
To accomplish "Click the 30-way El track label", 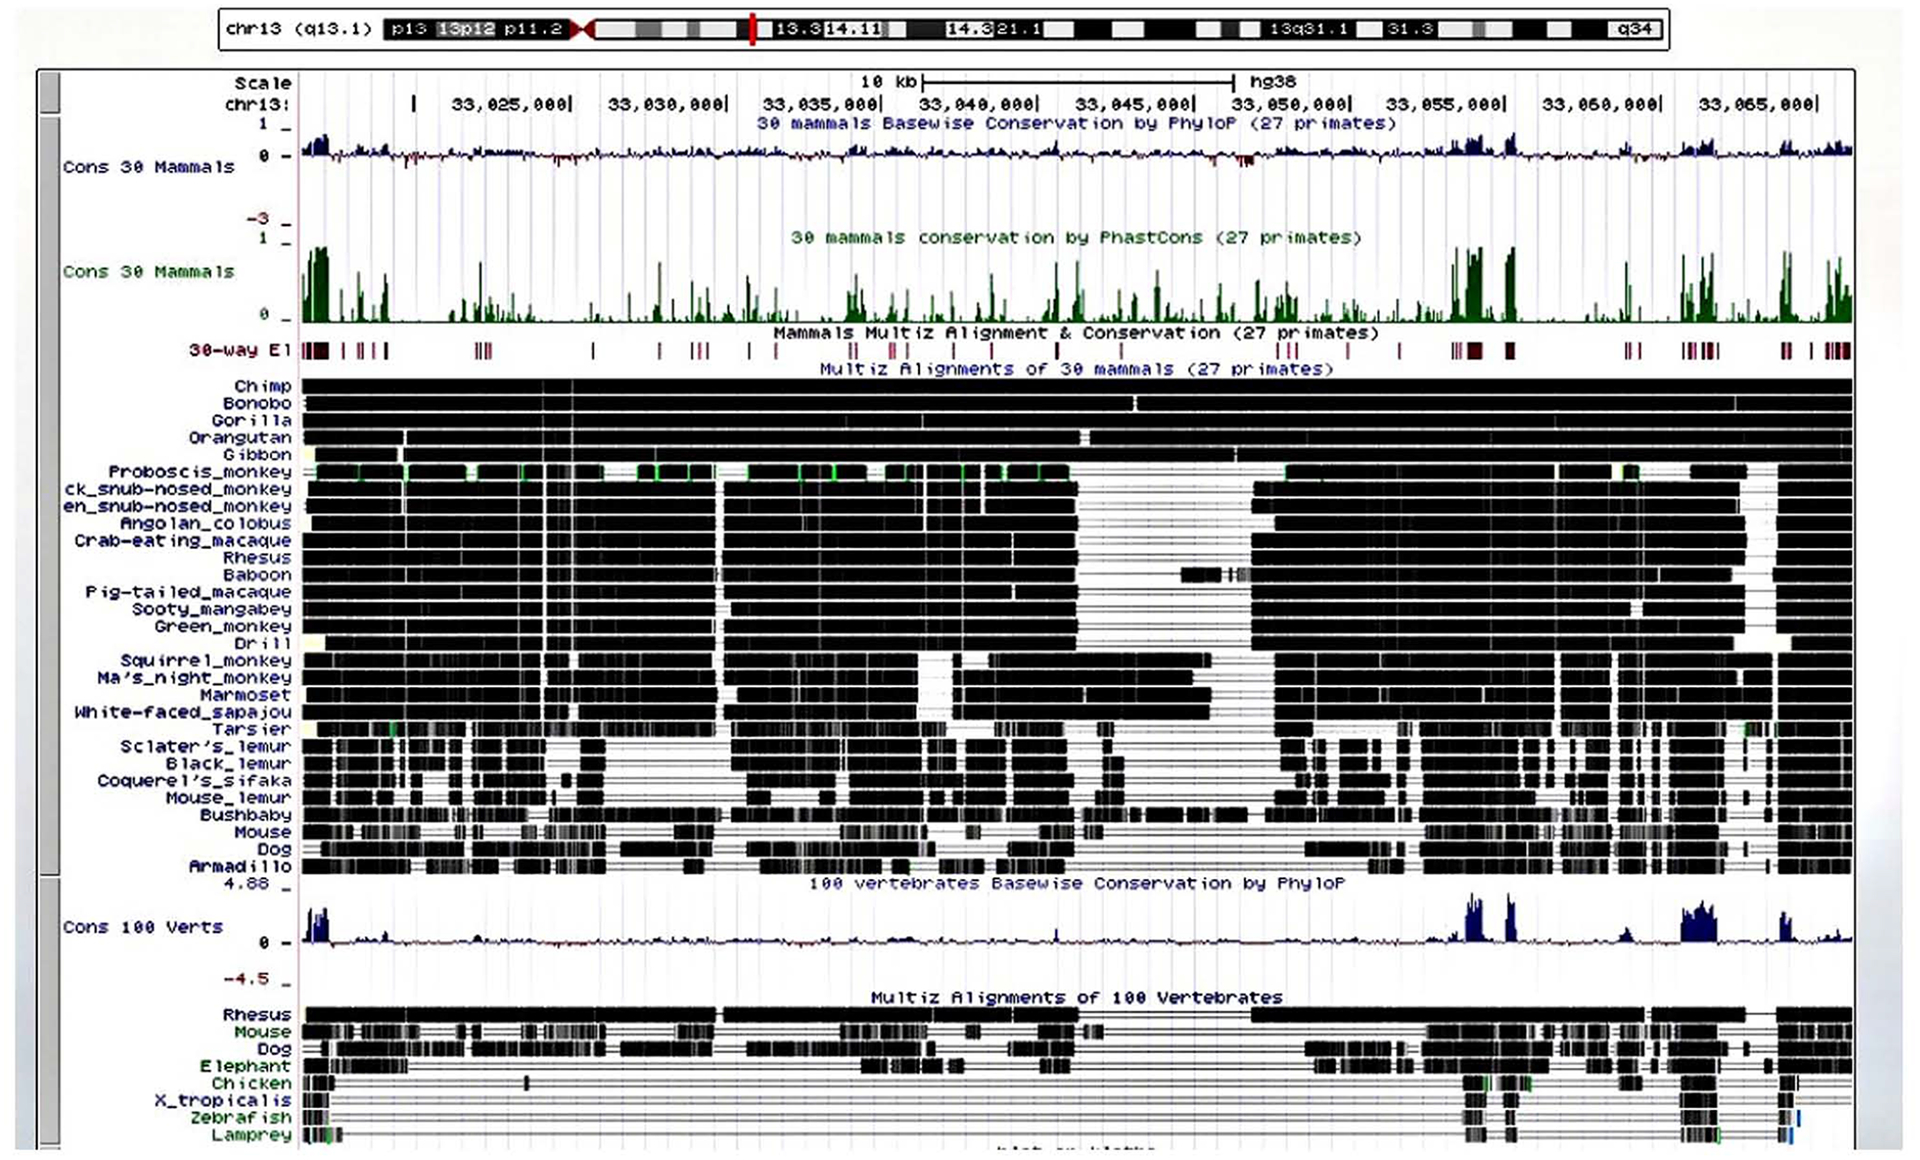I will click(239, 350).
